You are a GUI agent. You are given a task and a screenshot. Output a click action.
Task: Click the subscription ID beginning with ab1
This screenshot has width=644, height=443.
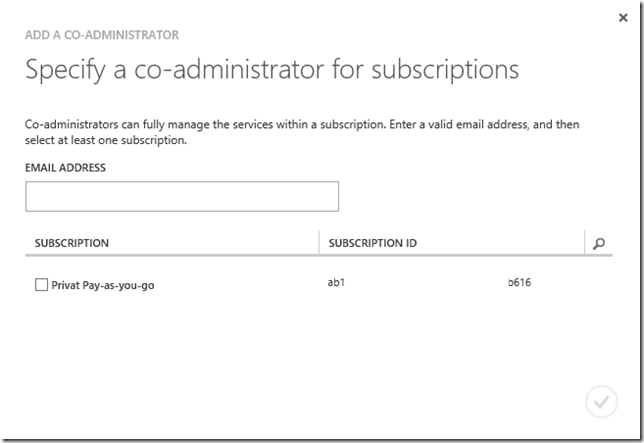pos(336,283)
